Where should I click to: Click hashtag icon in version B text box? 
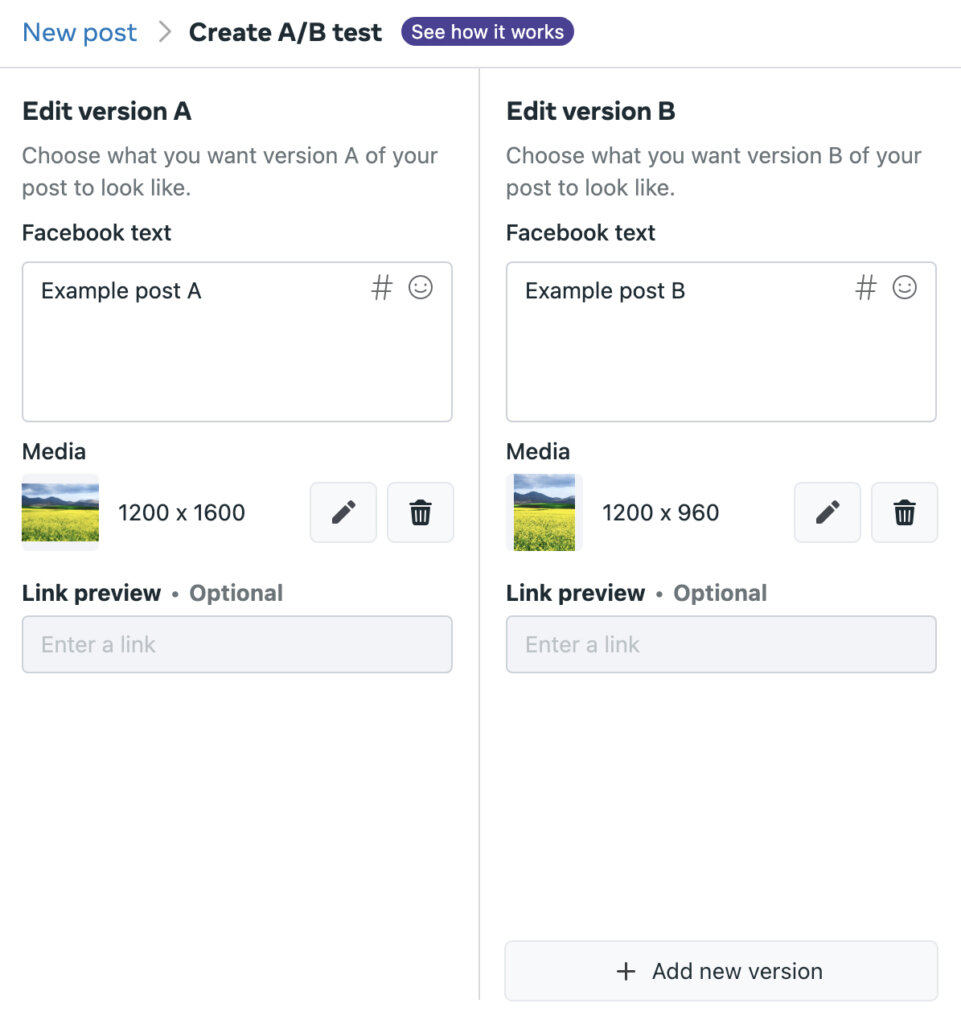click(x=866, y=289)
